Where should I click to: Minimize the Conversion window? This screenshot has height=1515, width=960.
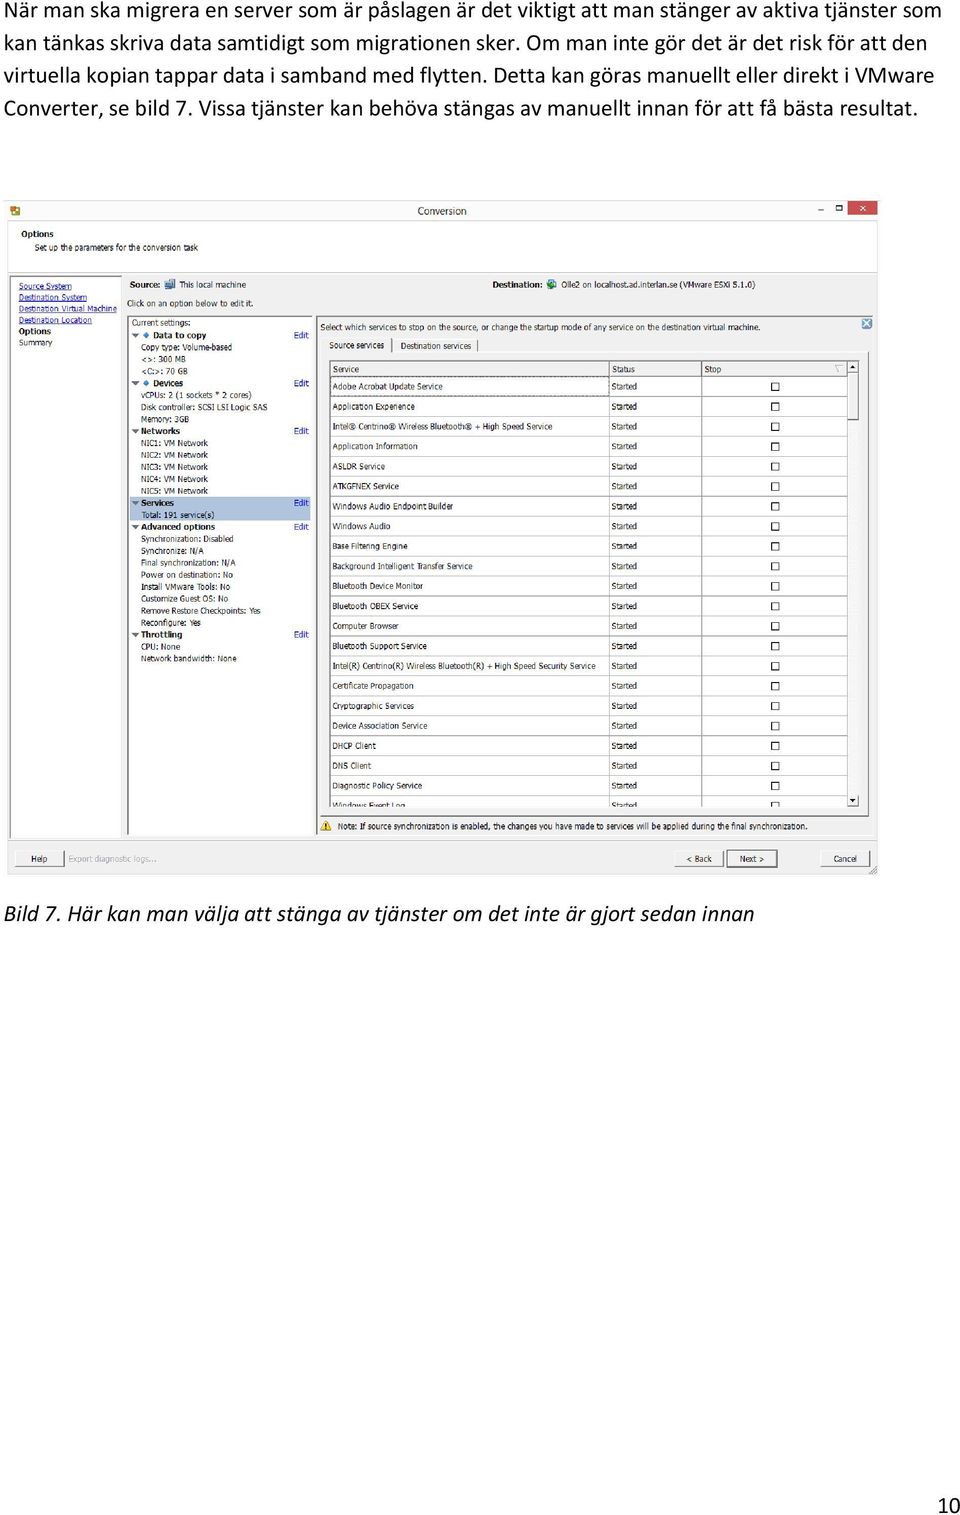[x=821, y=209]
